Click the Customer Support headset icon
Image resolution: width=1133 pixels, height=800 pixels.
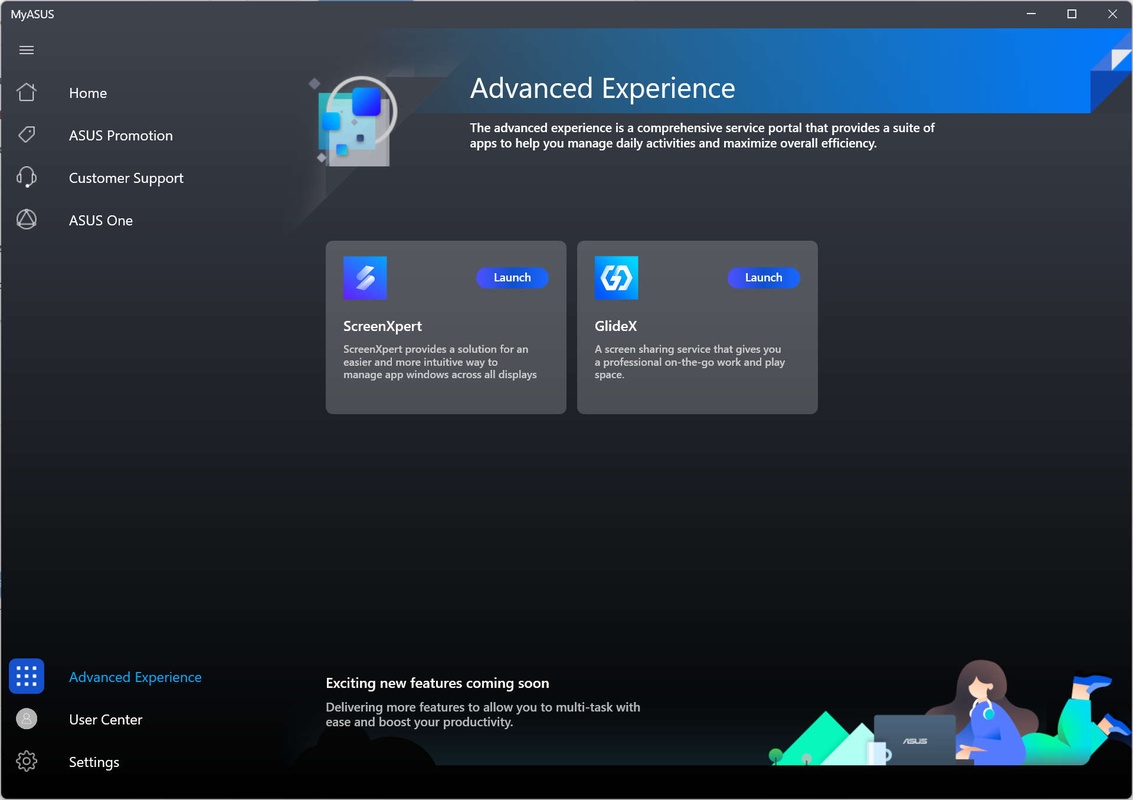tap(27, 178)
